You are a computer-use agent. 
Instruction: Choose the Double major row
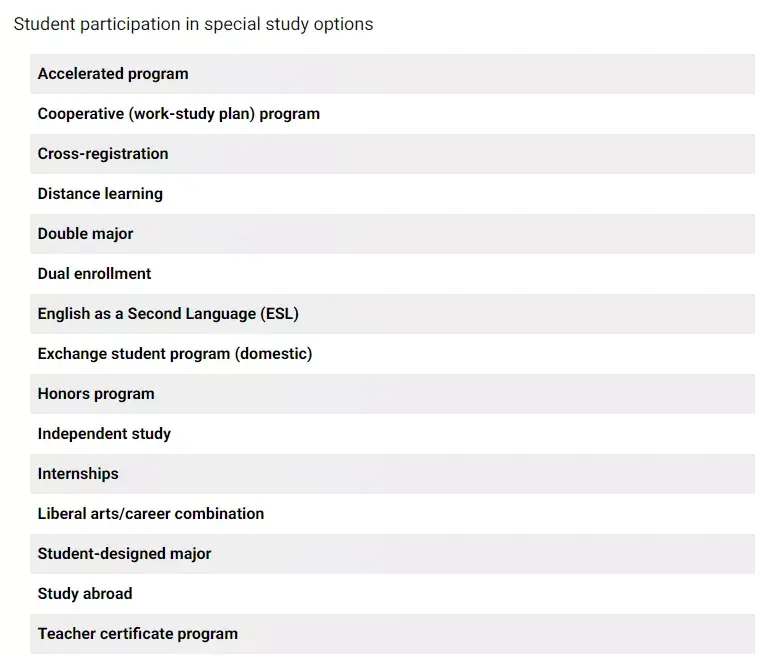pos(391,234)
